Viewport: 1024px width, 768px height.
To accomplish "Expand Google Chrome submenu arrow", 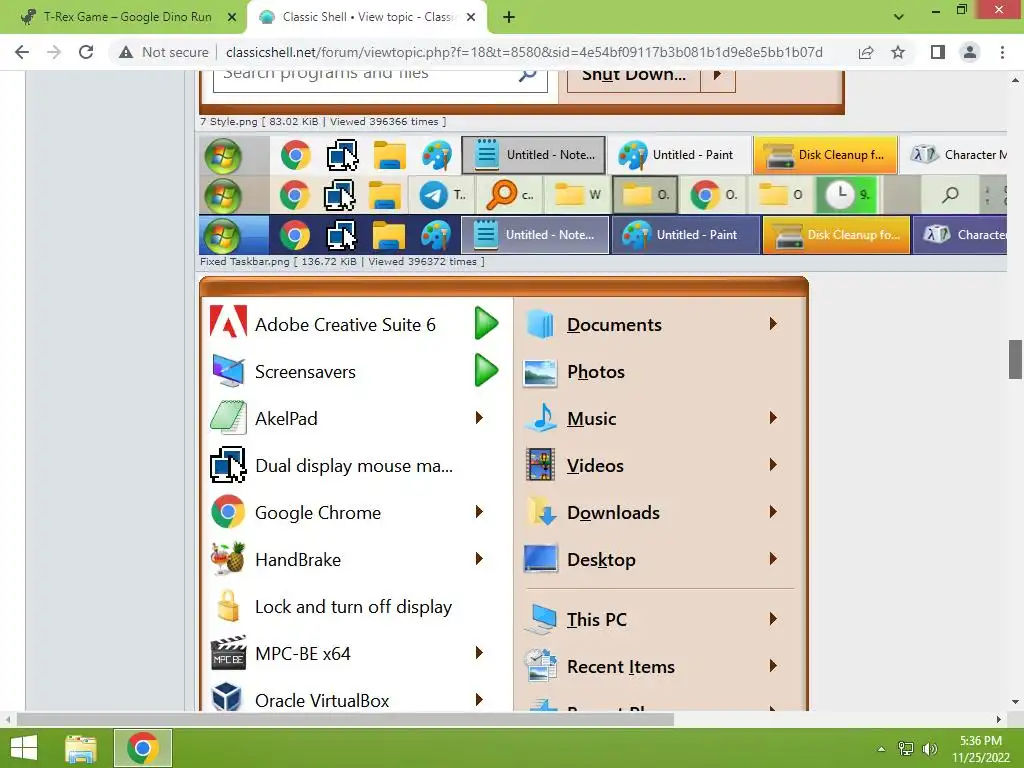I will click(479, 512).
